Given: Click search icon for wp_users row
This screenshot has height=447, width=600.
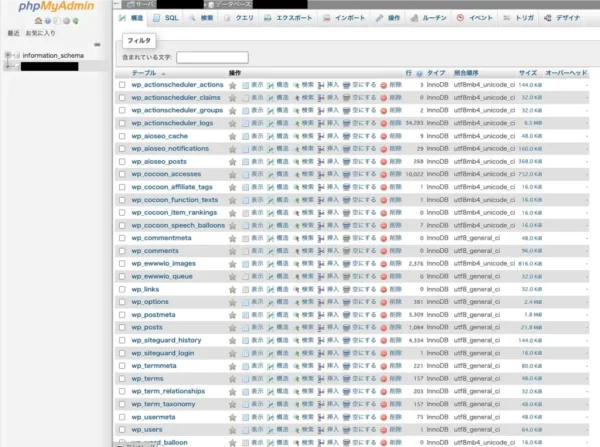Looking at the screenshot, I should click(x=296, y=430).
